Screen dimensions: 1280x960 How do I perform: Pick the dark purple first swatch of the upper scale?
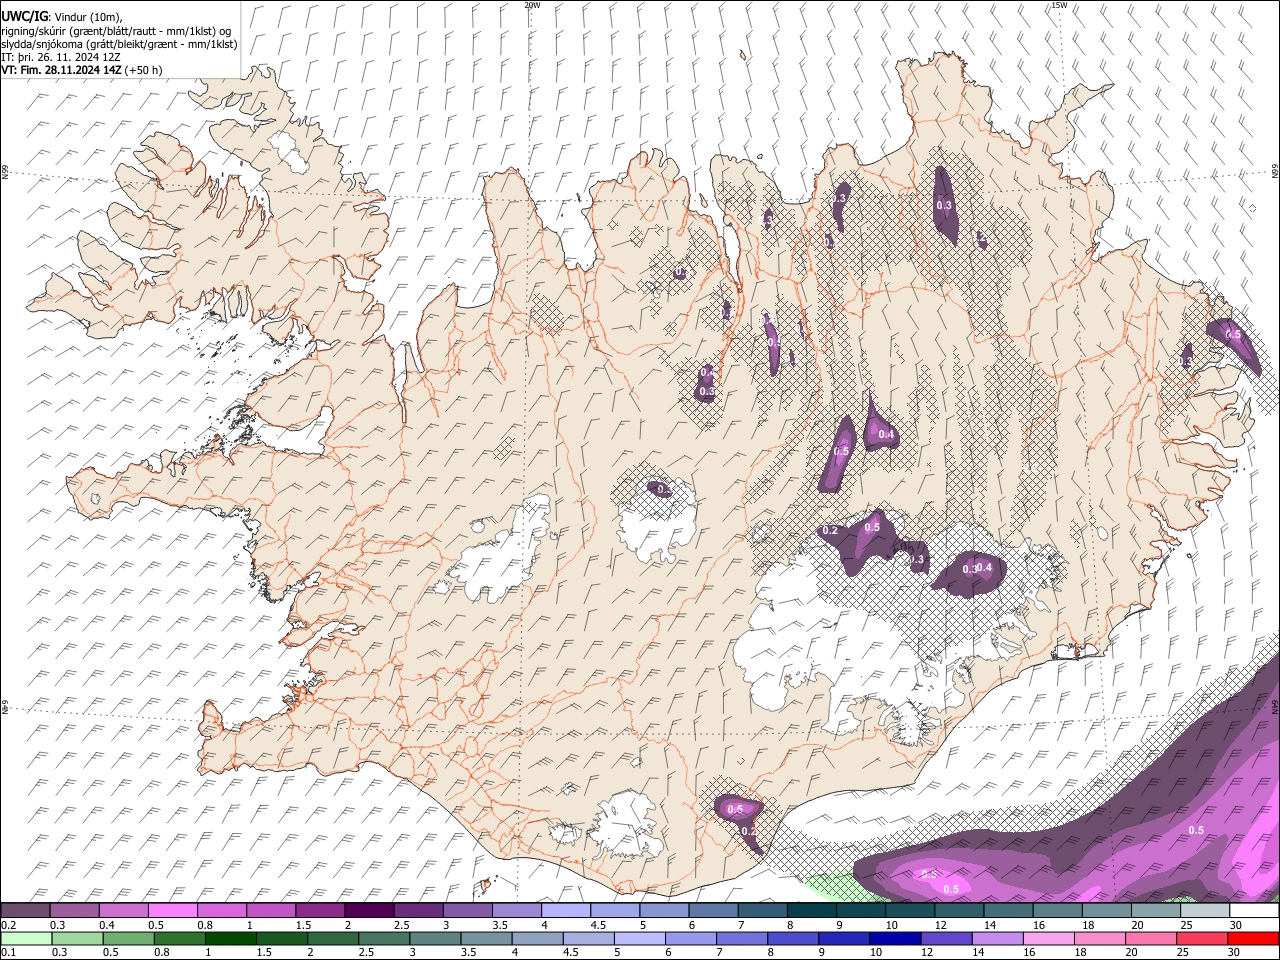[x=25, y=911]
